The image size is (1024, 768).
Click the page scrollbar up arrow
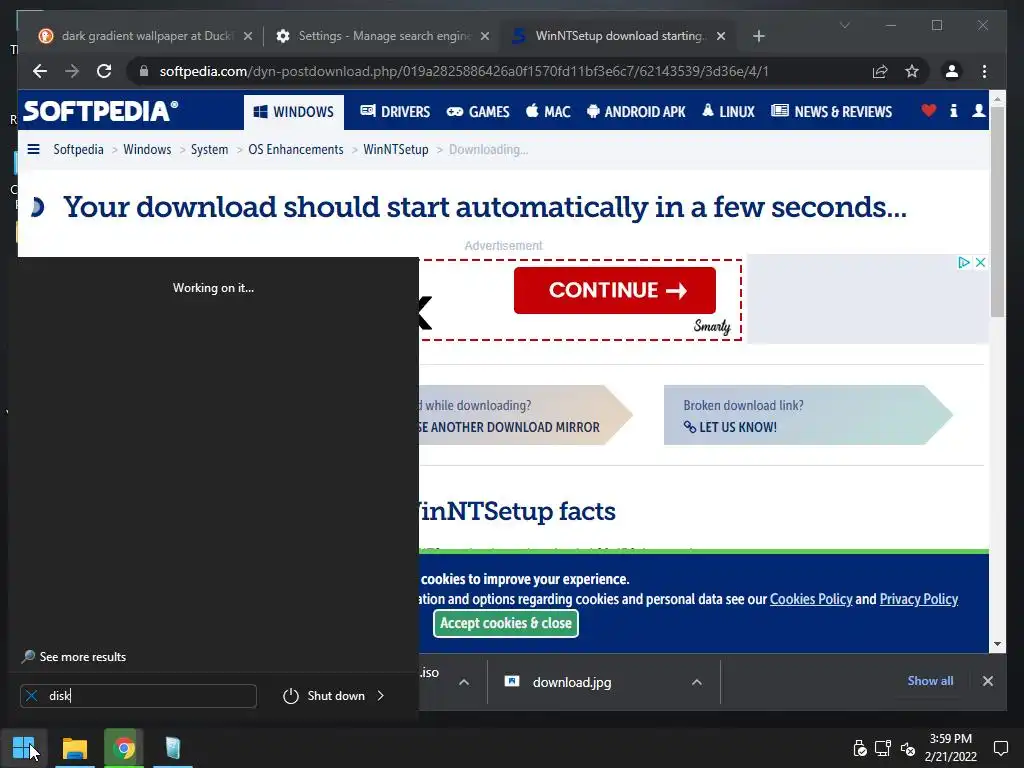997,99
